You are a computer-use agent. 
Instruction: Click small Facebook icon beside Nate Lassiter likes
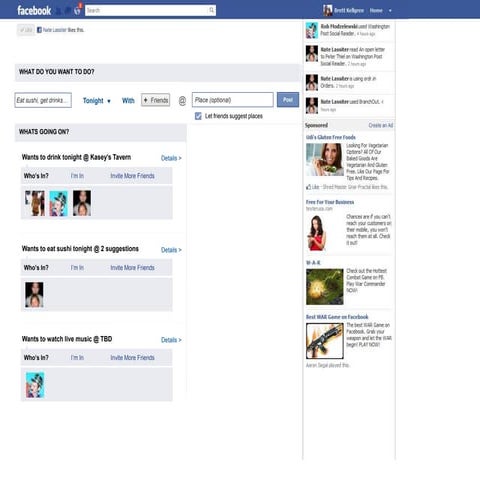39,30
